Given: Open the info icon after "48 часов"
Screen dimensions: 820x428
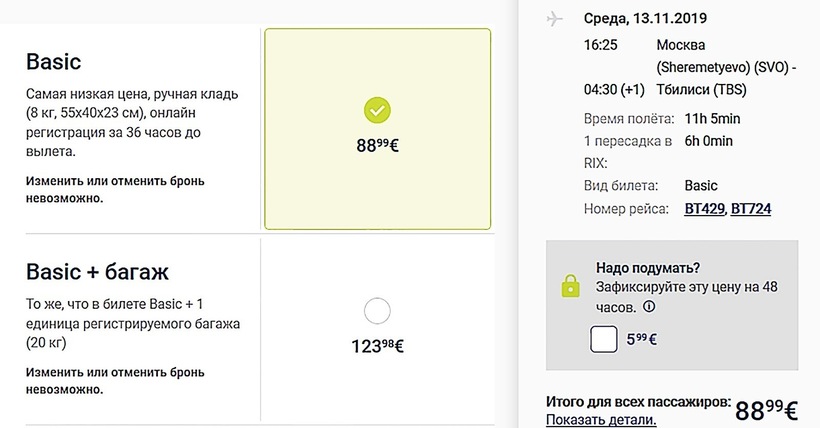Looking at the screenshot, I should 649,307.
